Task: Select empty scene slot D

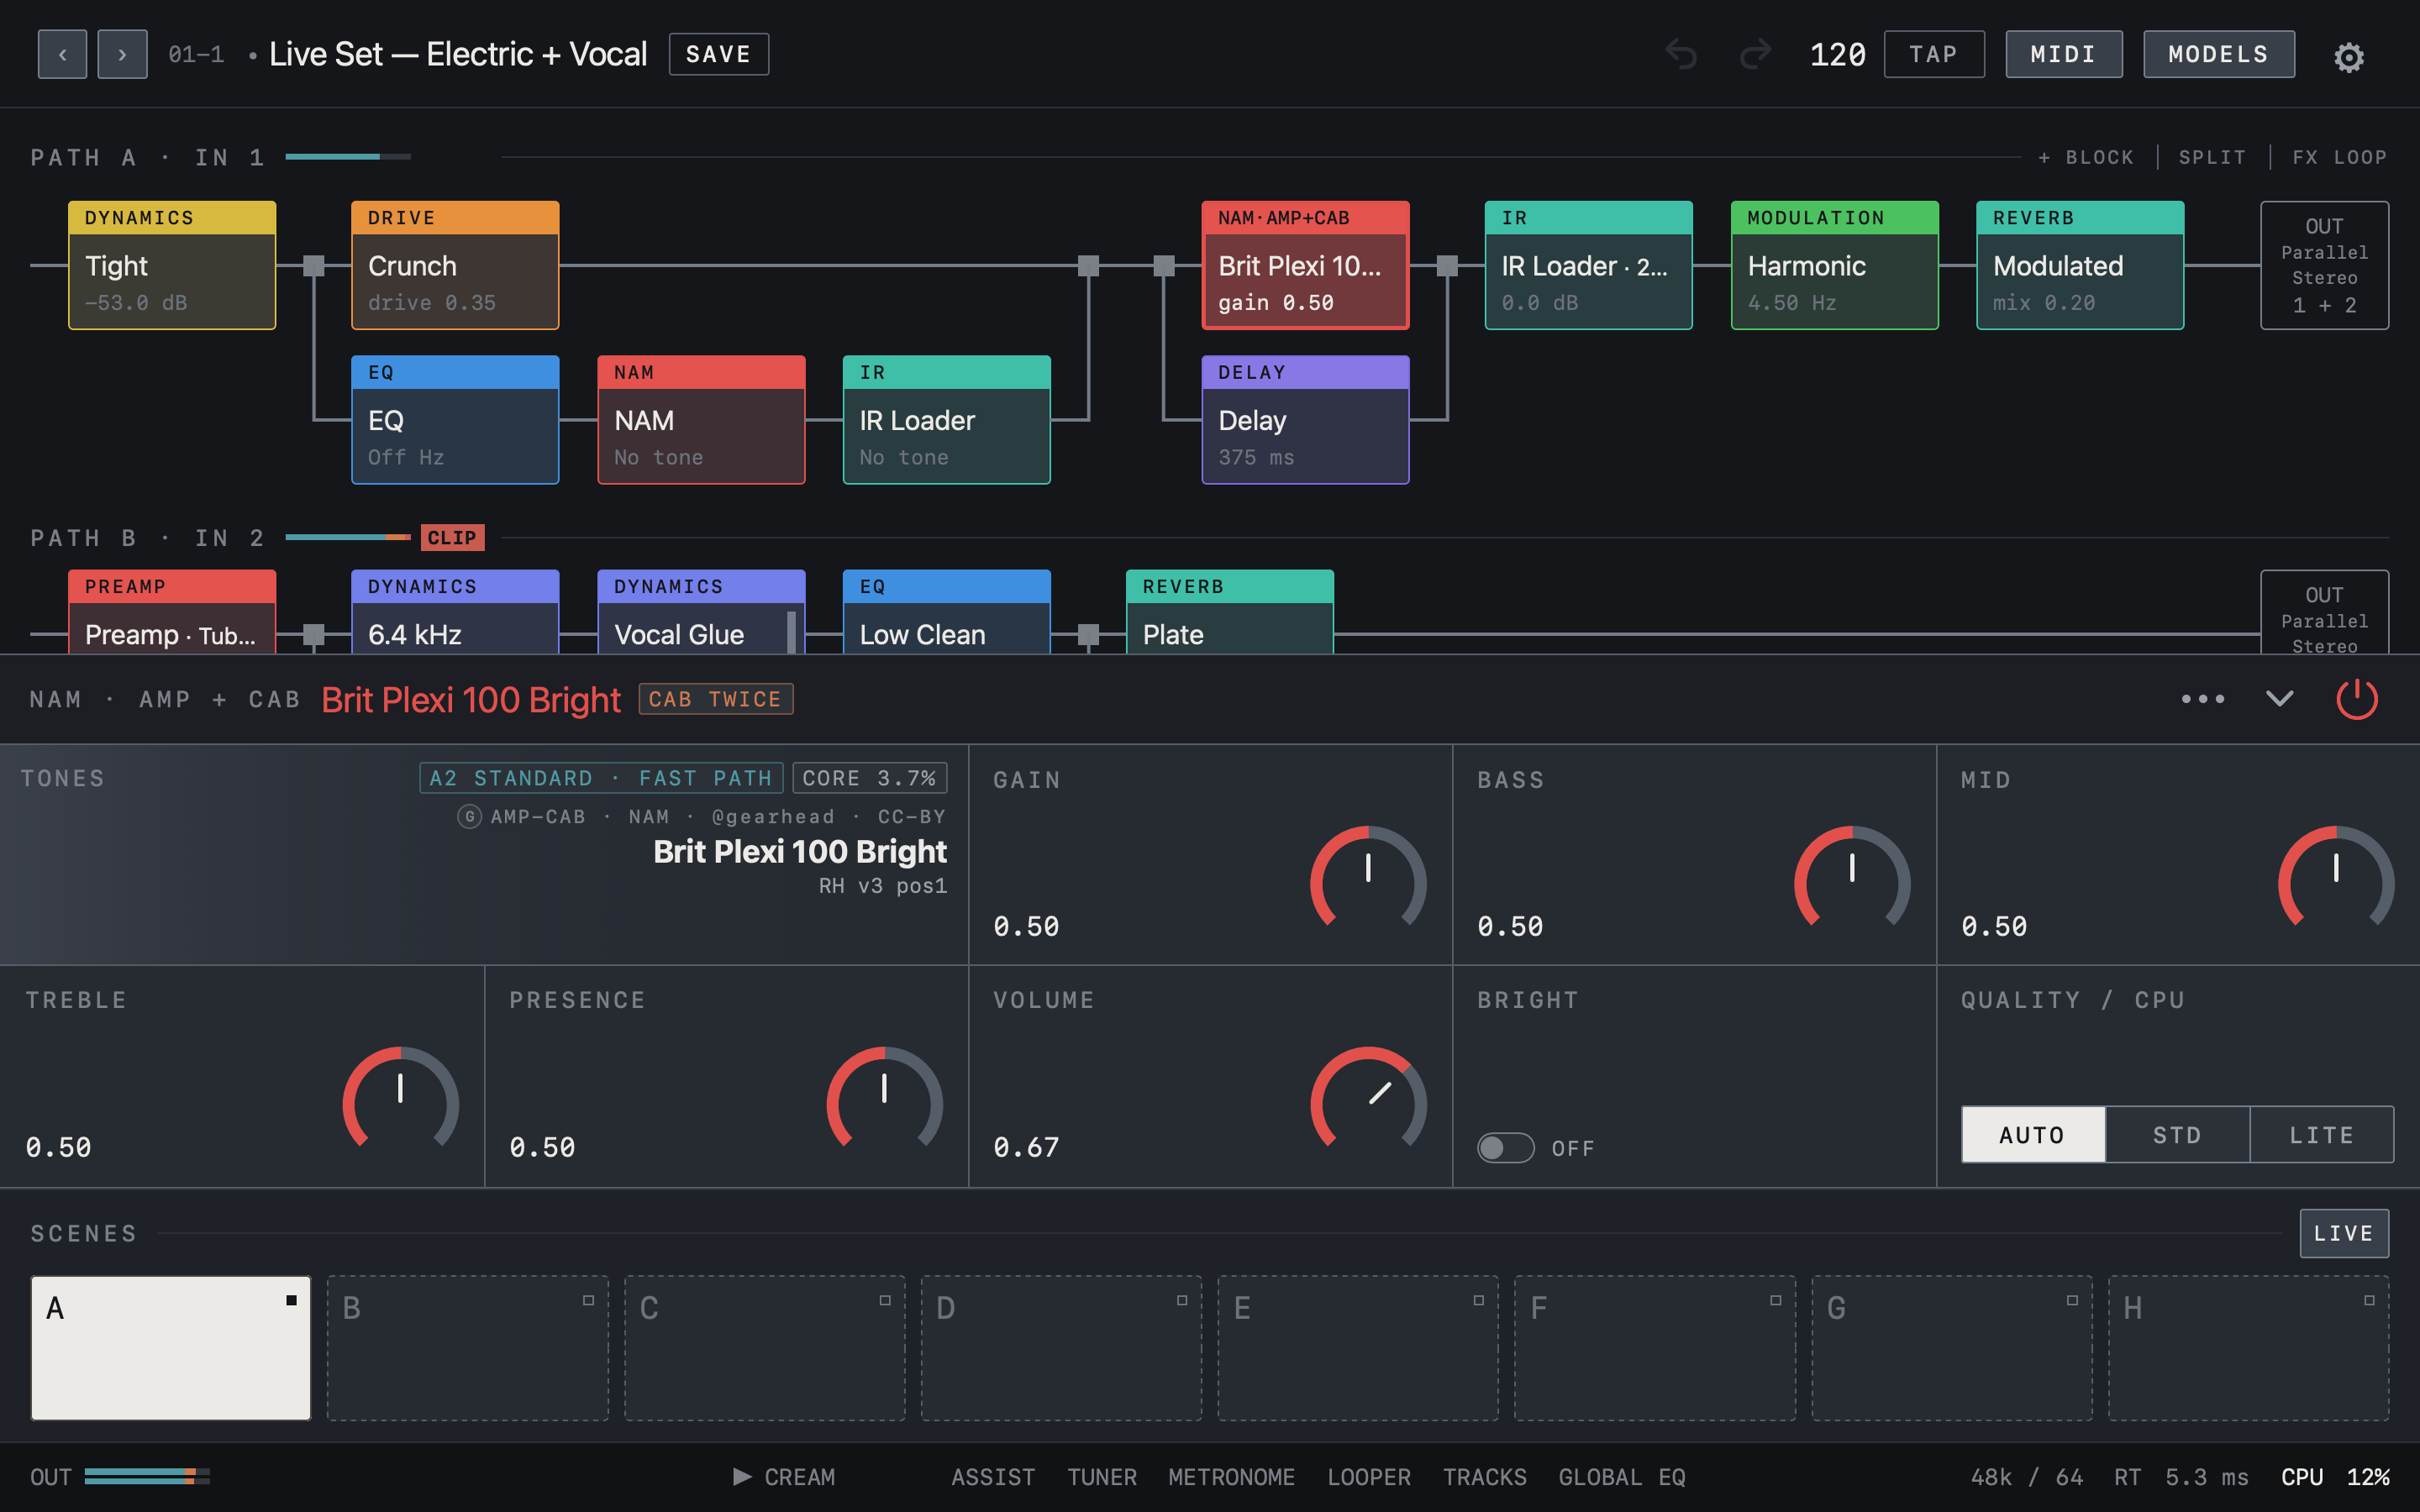Action: point(1061,1347)
